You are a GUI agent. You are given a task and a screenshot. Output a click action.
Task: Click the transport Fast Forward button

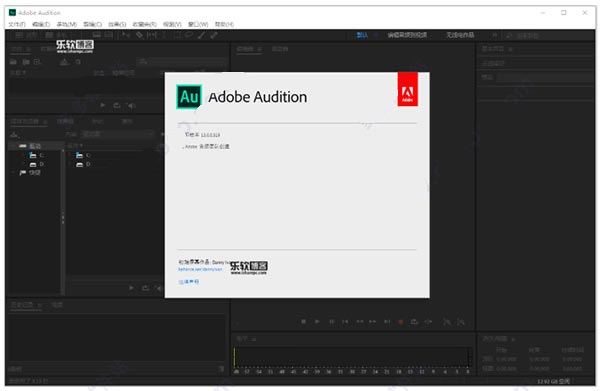click(x=373, y=322)
